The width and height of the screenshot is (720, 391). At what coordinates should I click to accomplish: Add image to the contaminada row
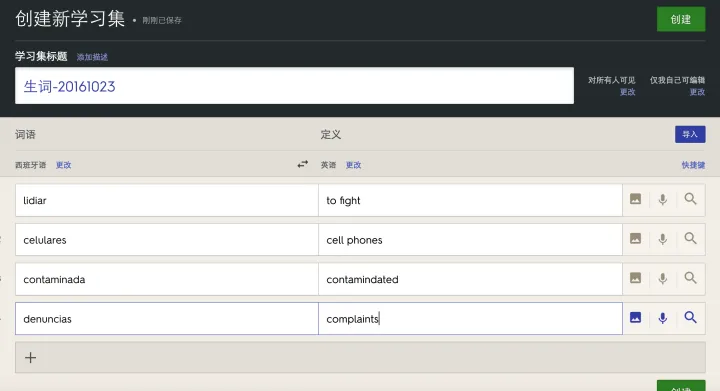(636, 278)
